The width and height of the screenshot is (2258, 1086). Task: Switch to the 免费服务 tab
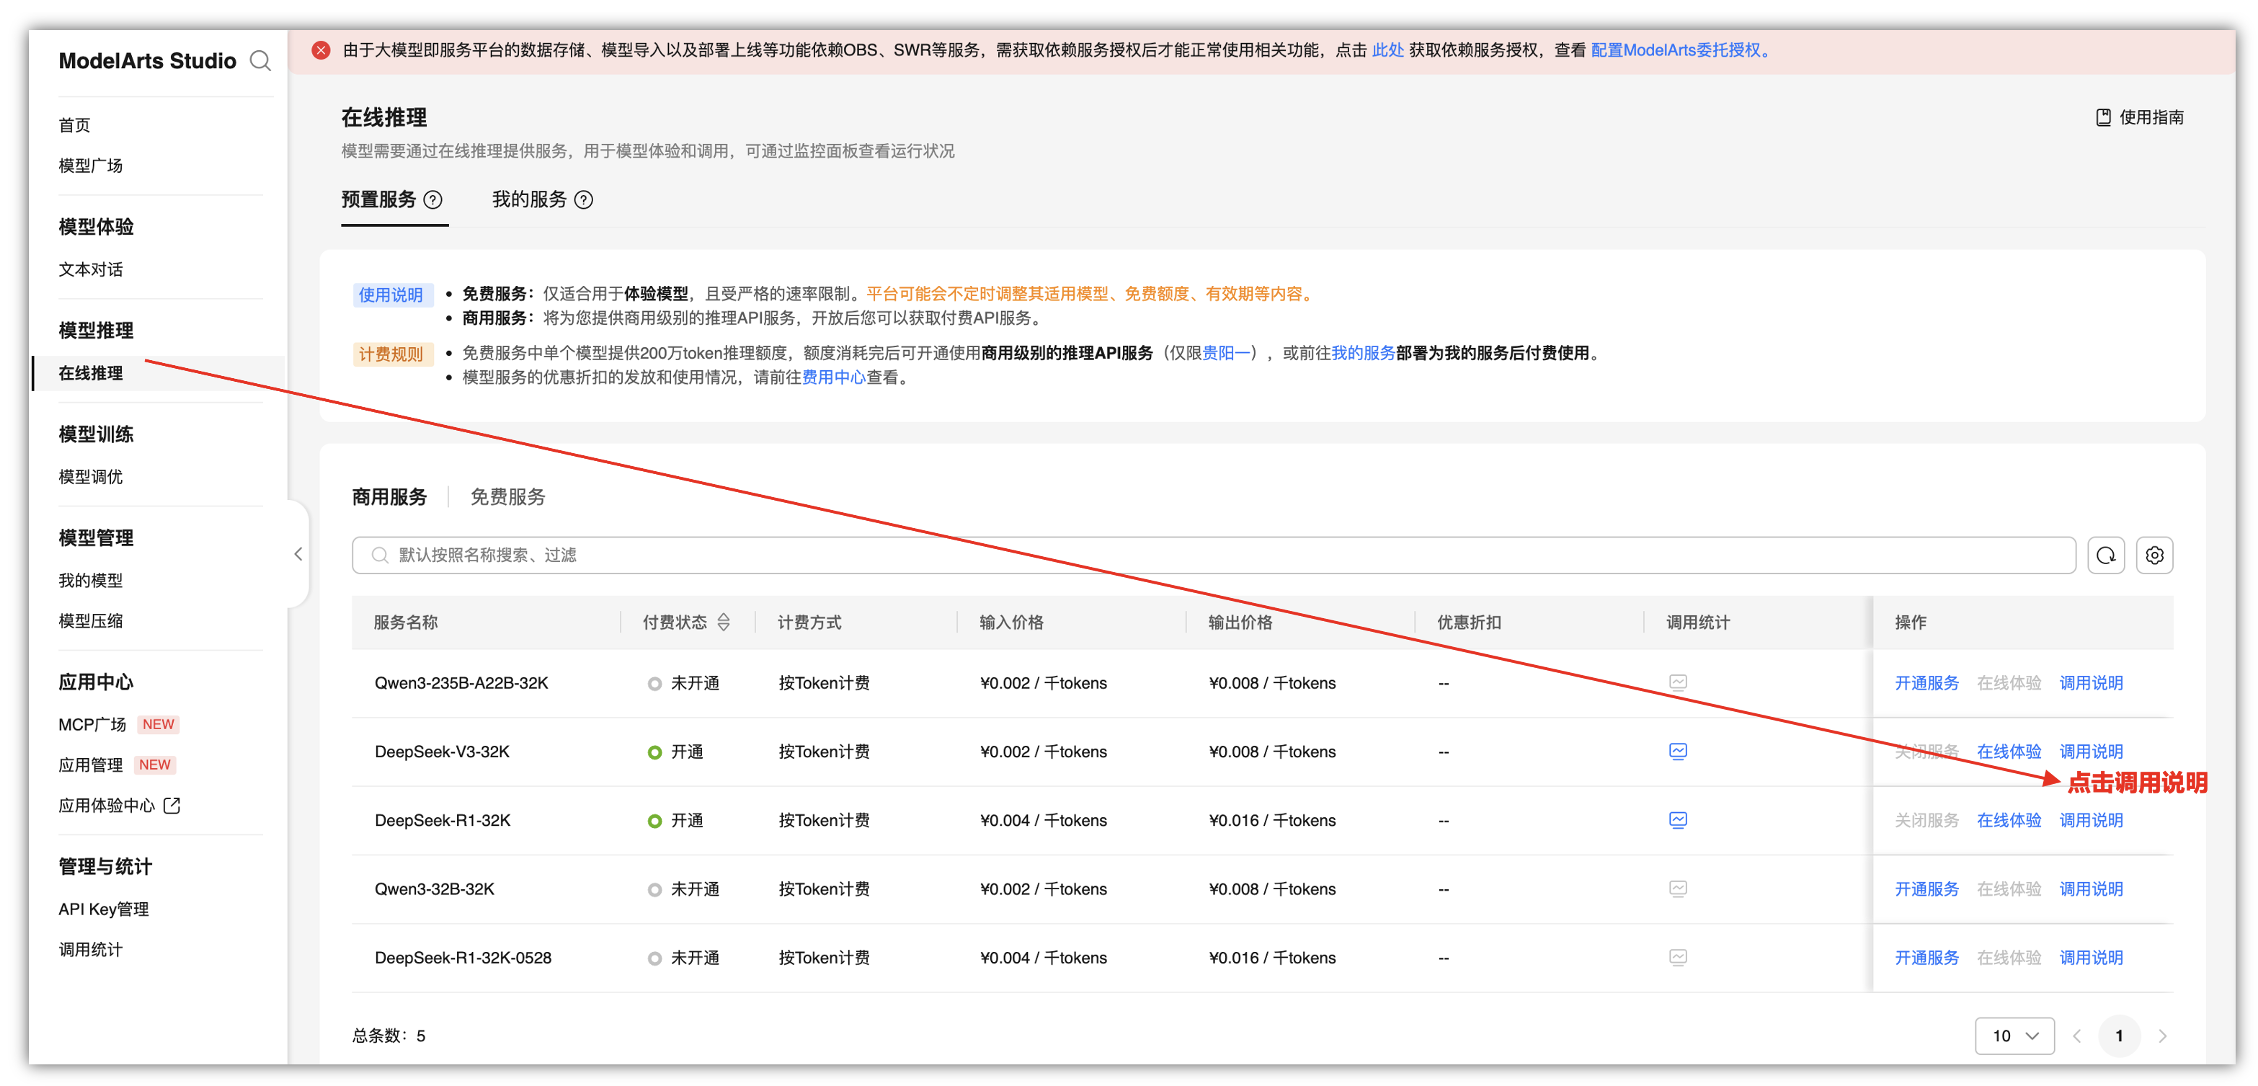coord(507,497)
